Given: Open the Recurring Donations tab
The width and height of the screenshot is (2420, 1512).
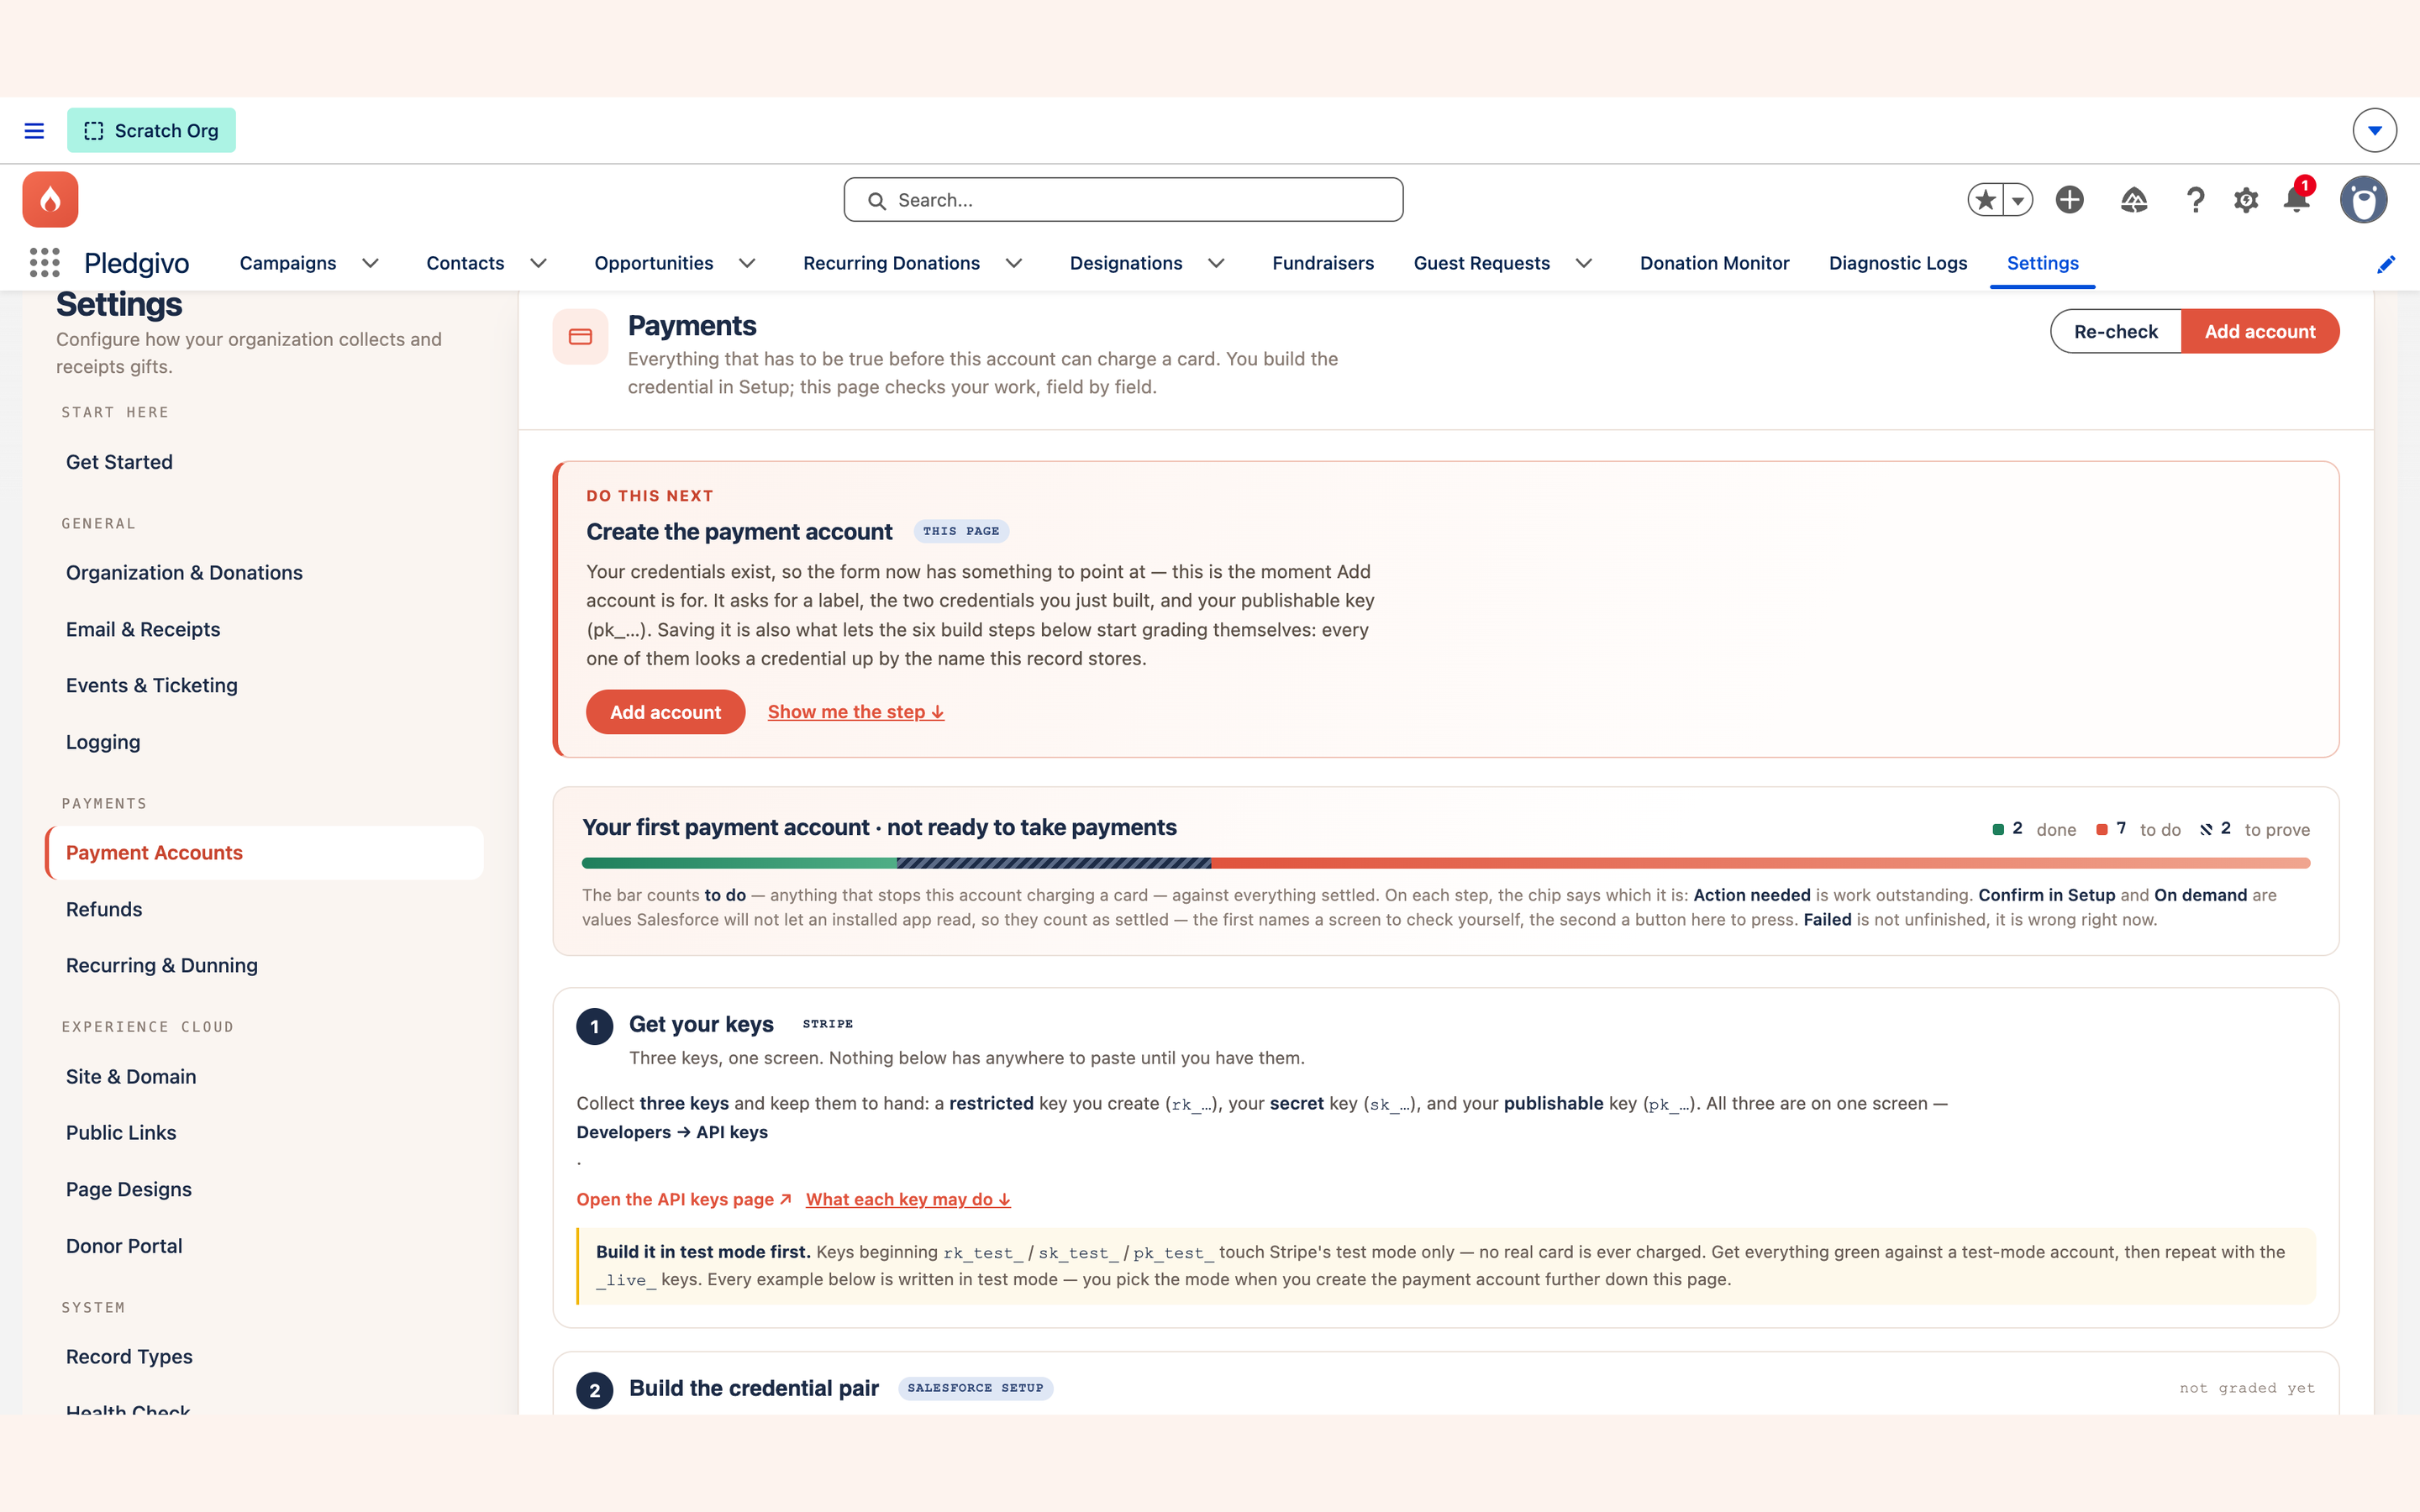Looking at the screenshot, I should click(x=891, y=263).
